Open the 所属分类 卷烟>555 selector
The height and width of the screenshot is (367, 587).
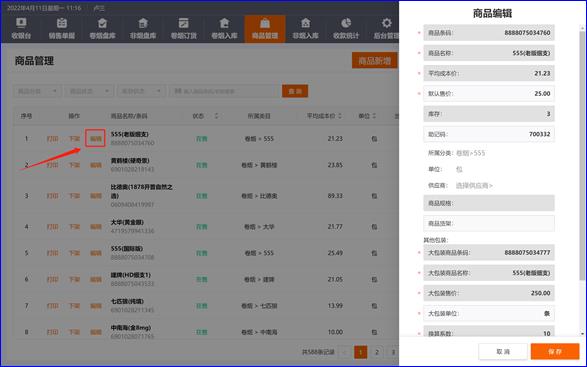(471, 153)
